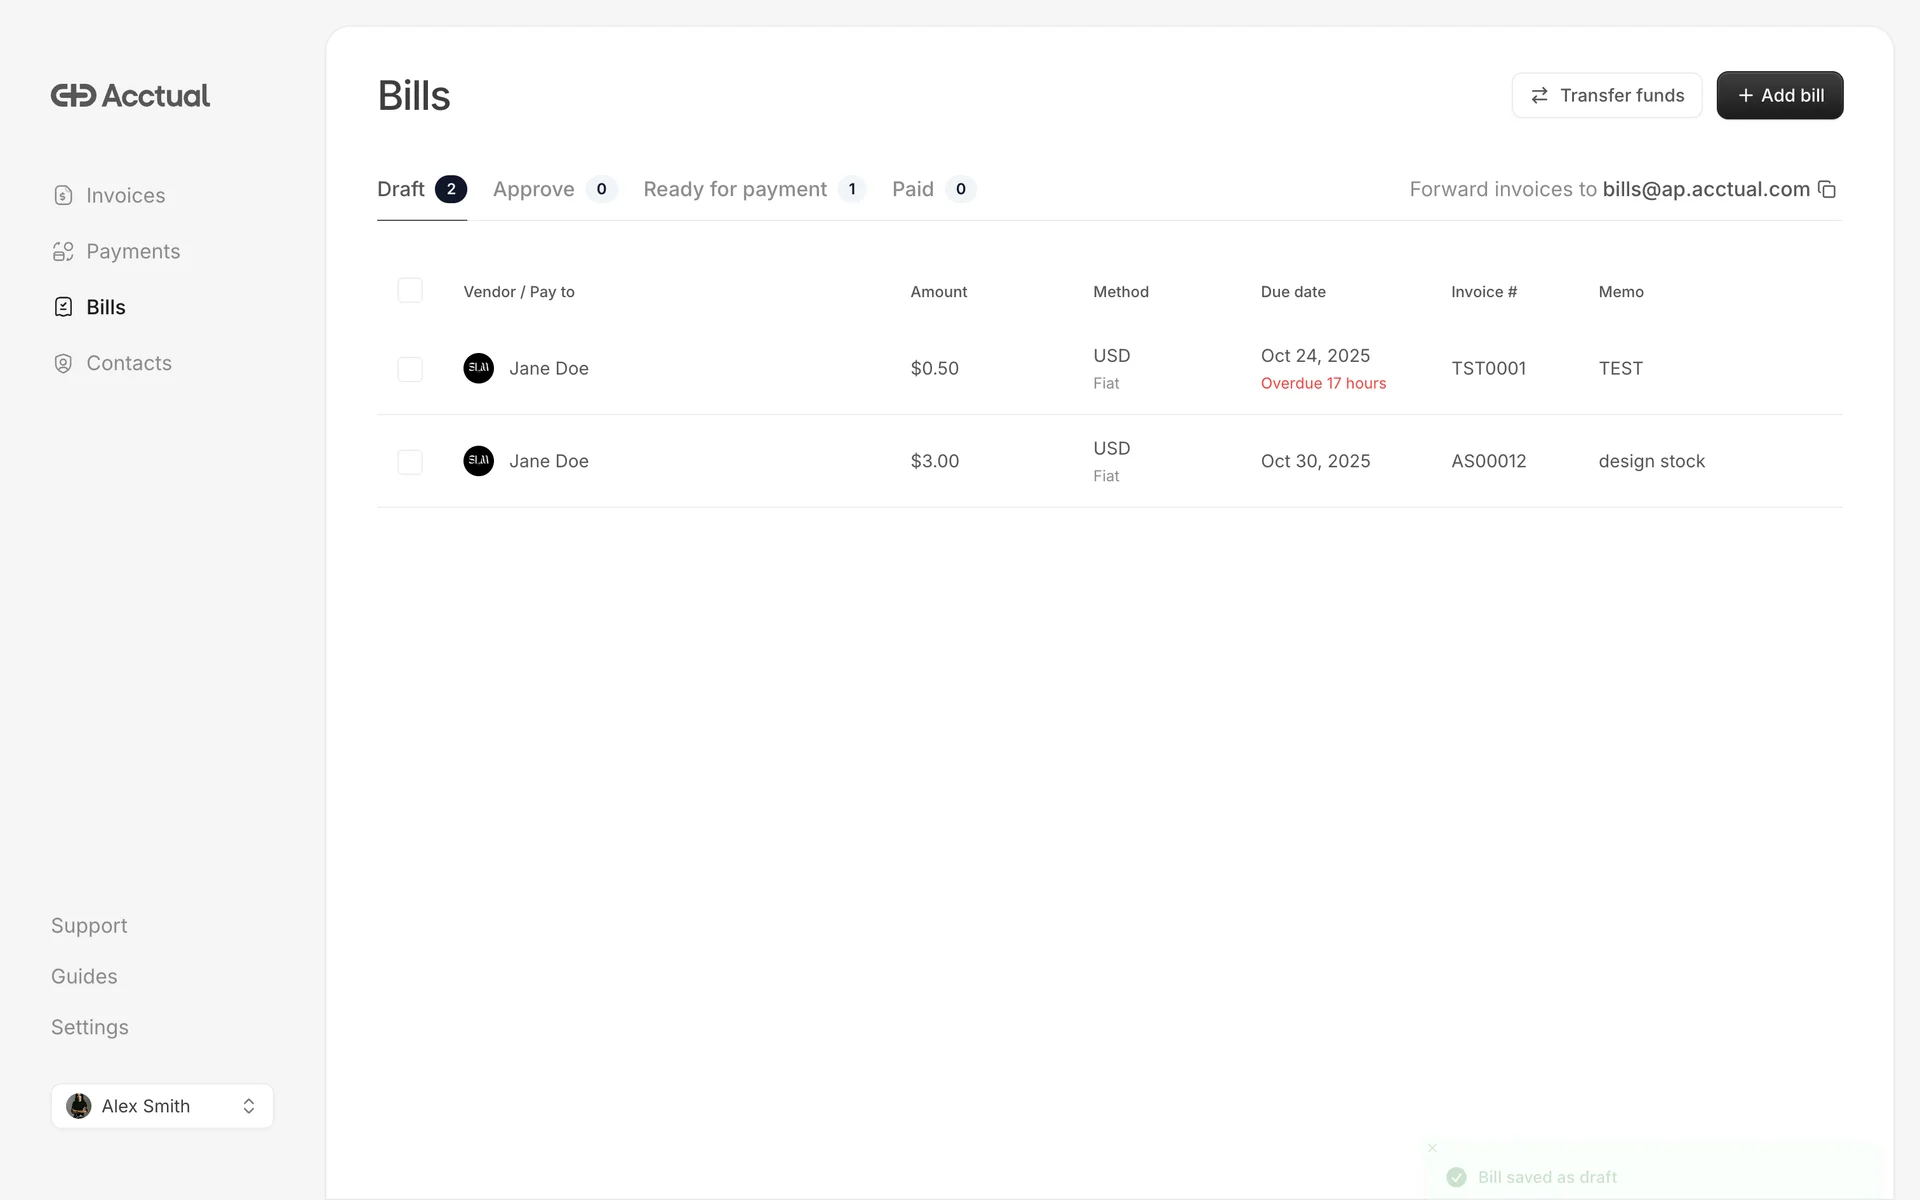The image size is (1920, 1200).
Task: Open Payments section icon
Action: point(63,251)
